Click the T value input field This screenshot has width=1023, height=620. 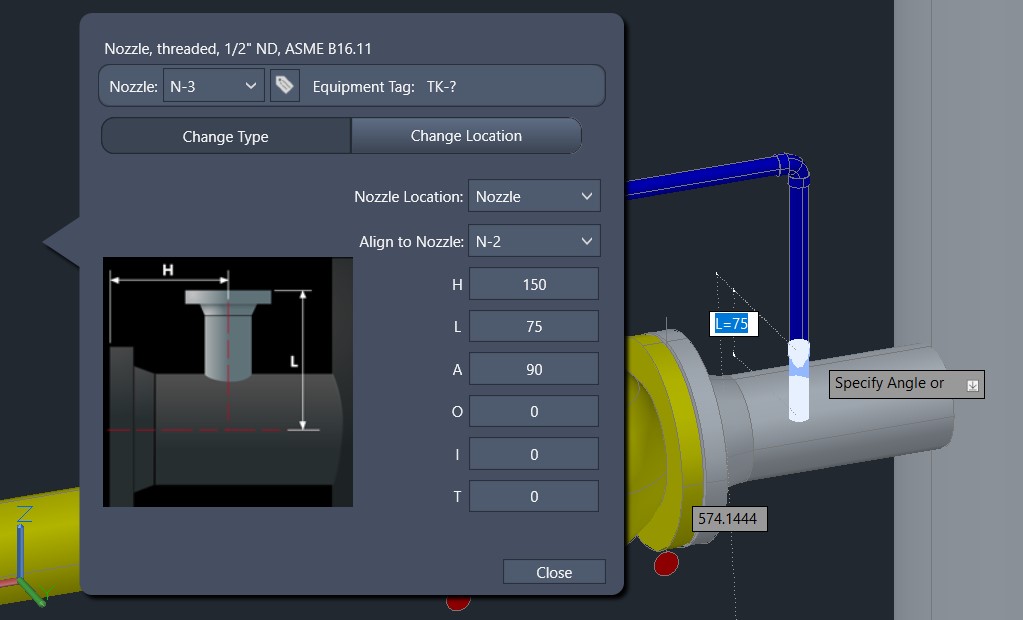coord(534,496)
